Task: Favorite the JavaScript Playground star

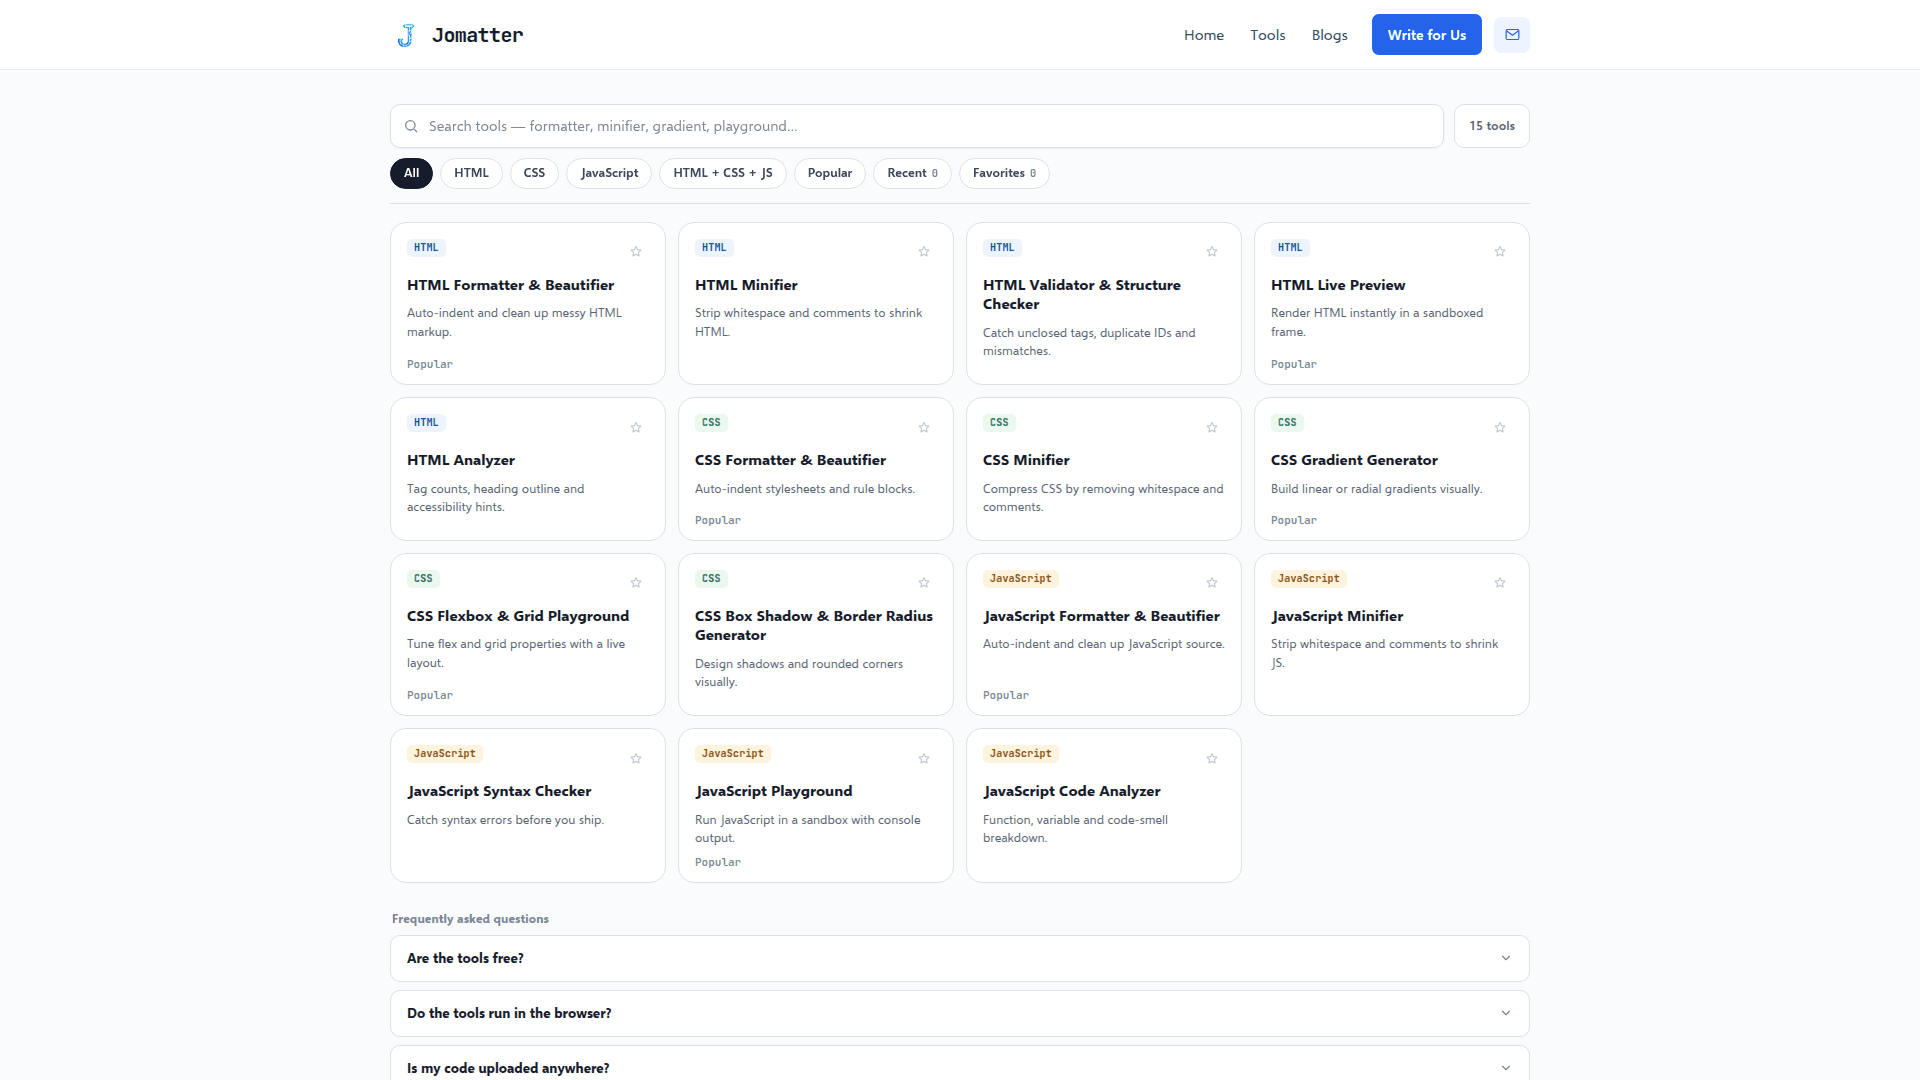Action: pos(924,759)
